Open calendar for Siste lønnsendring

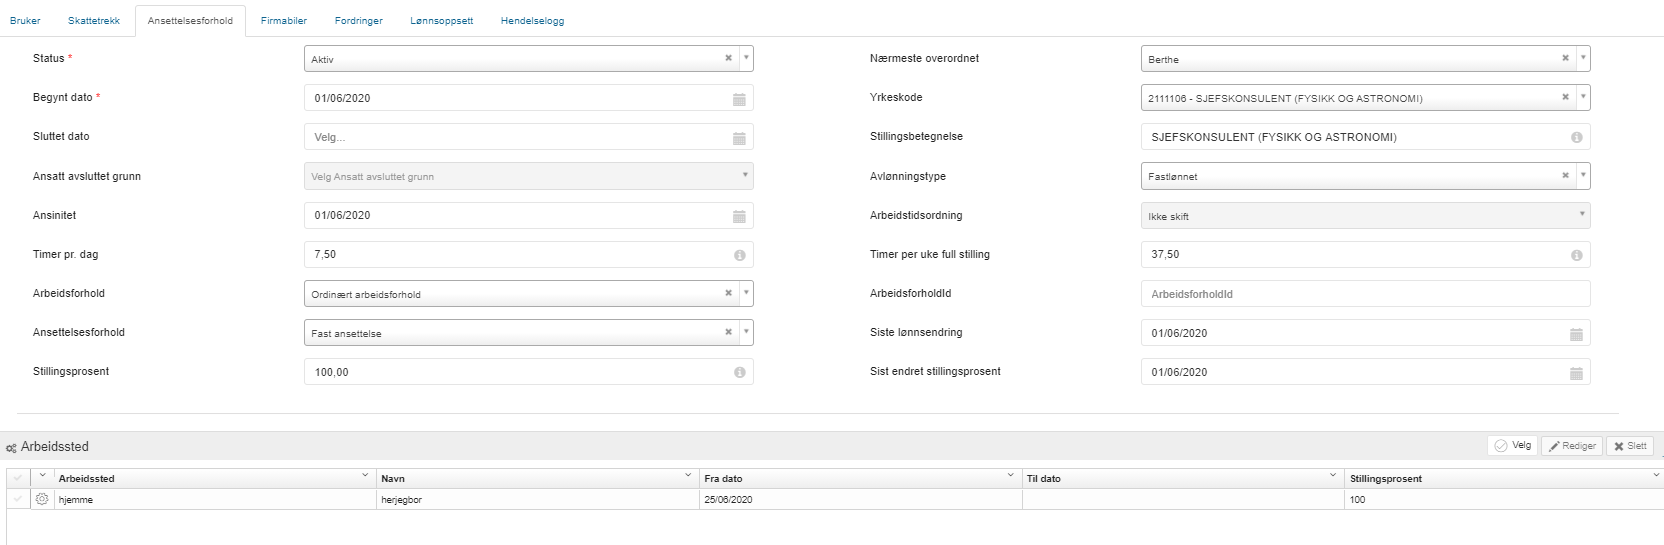coord(1576,334)
